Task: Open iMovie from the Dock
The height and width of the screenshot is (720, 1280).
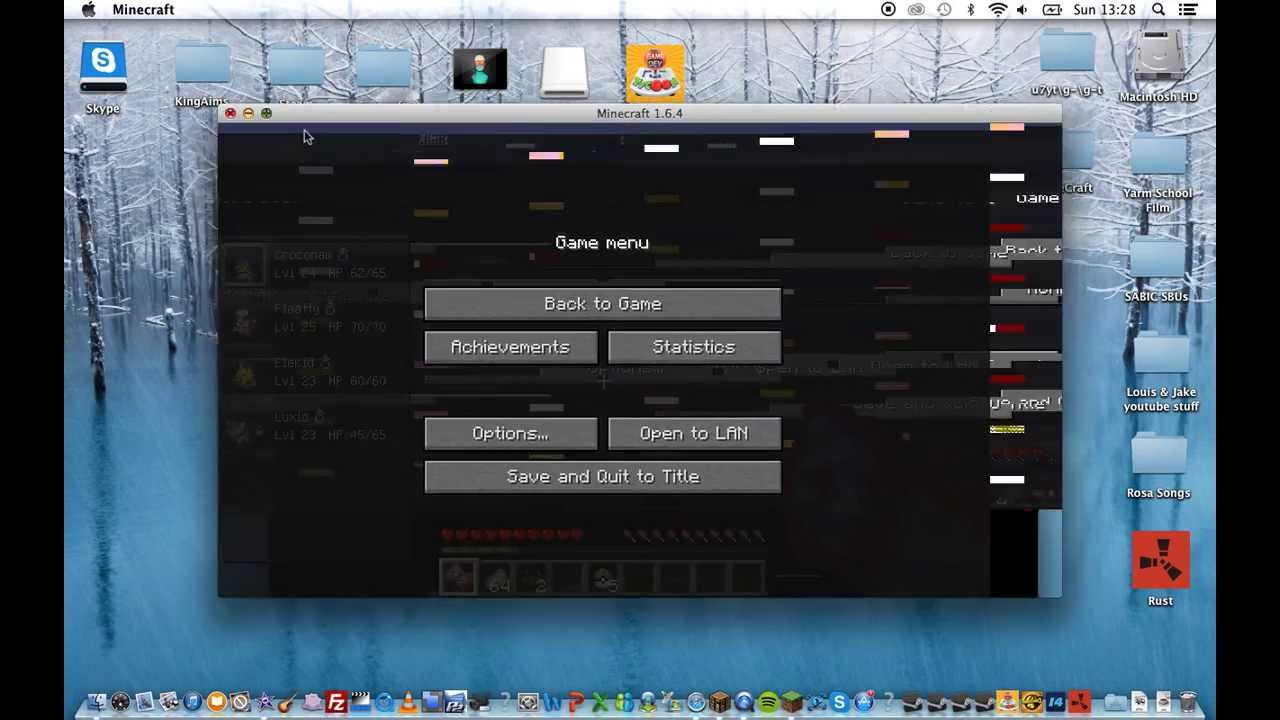Action: [265, 702]
